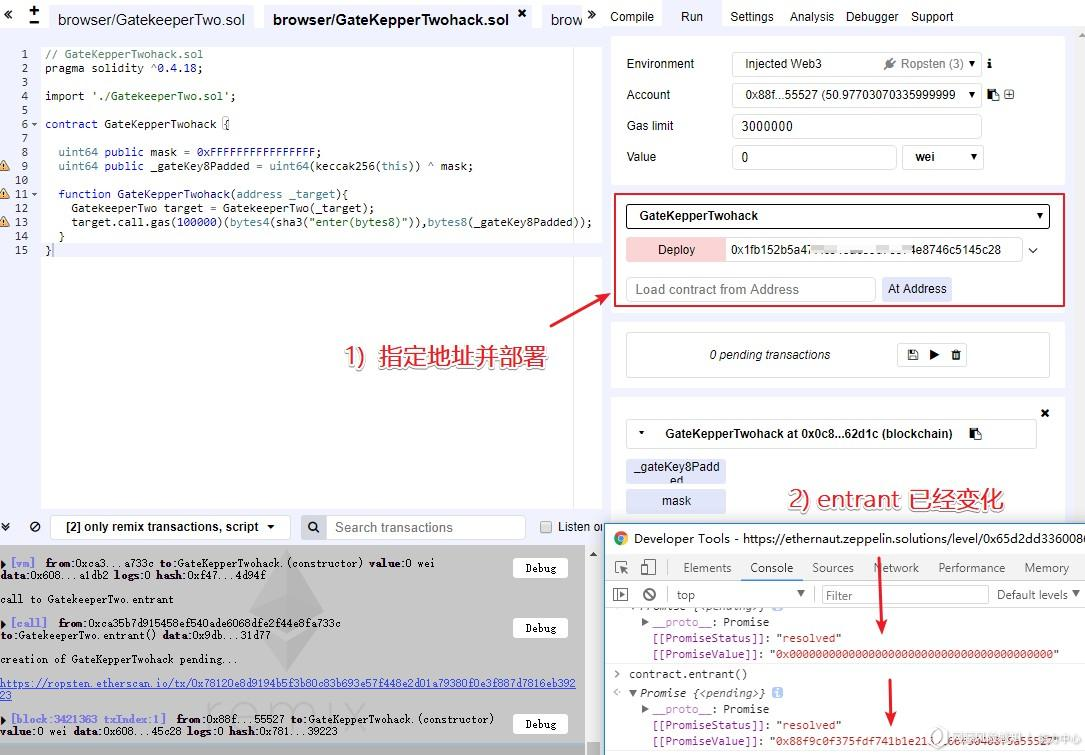Run recorded transactions with play icon
This screenshot has width=1085, height=755.
click(x=934, y=354)
